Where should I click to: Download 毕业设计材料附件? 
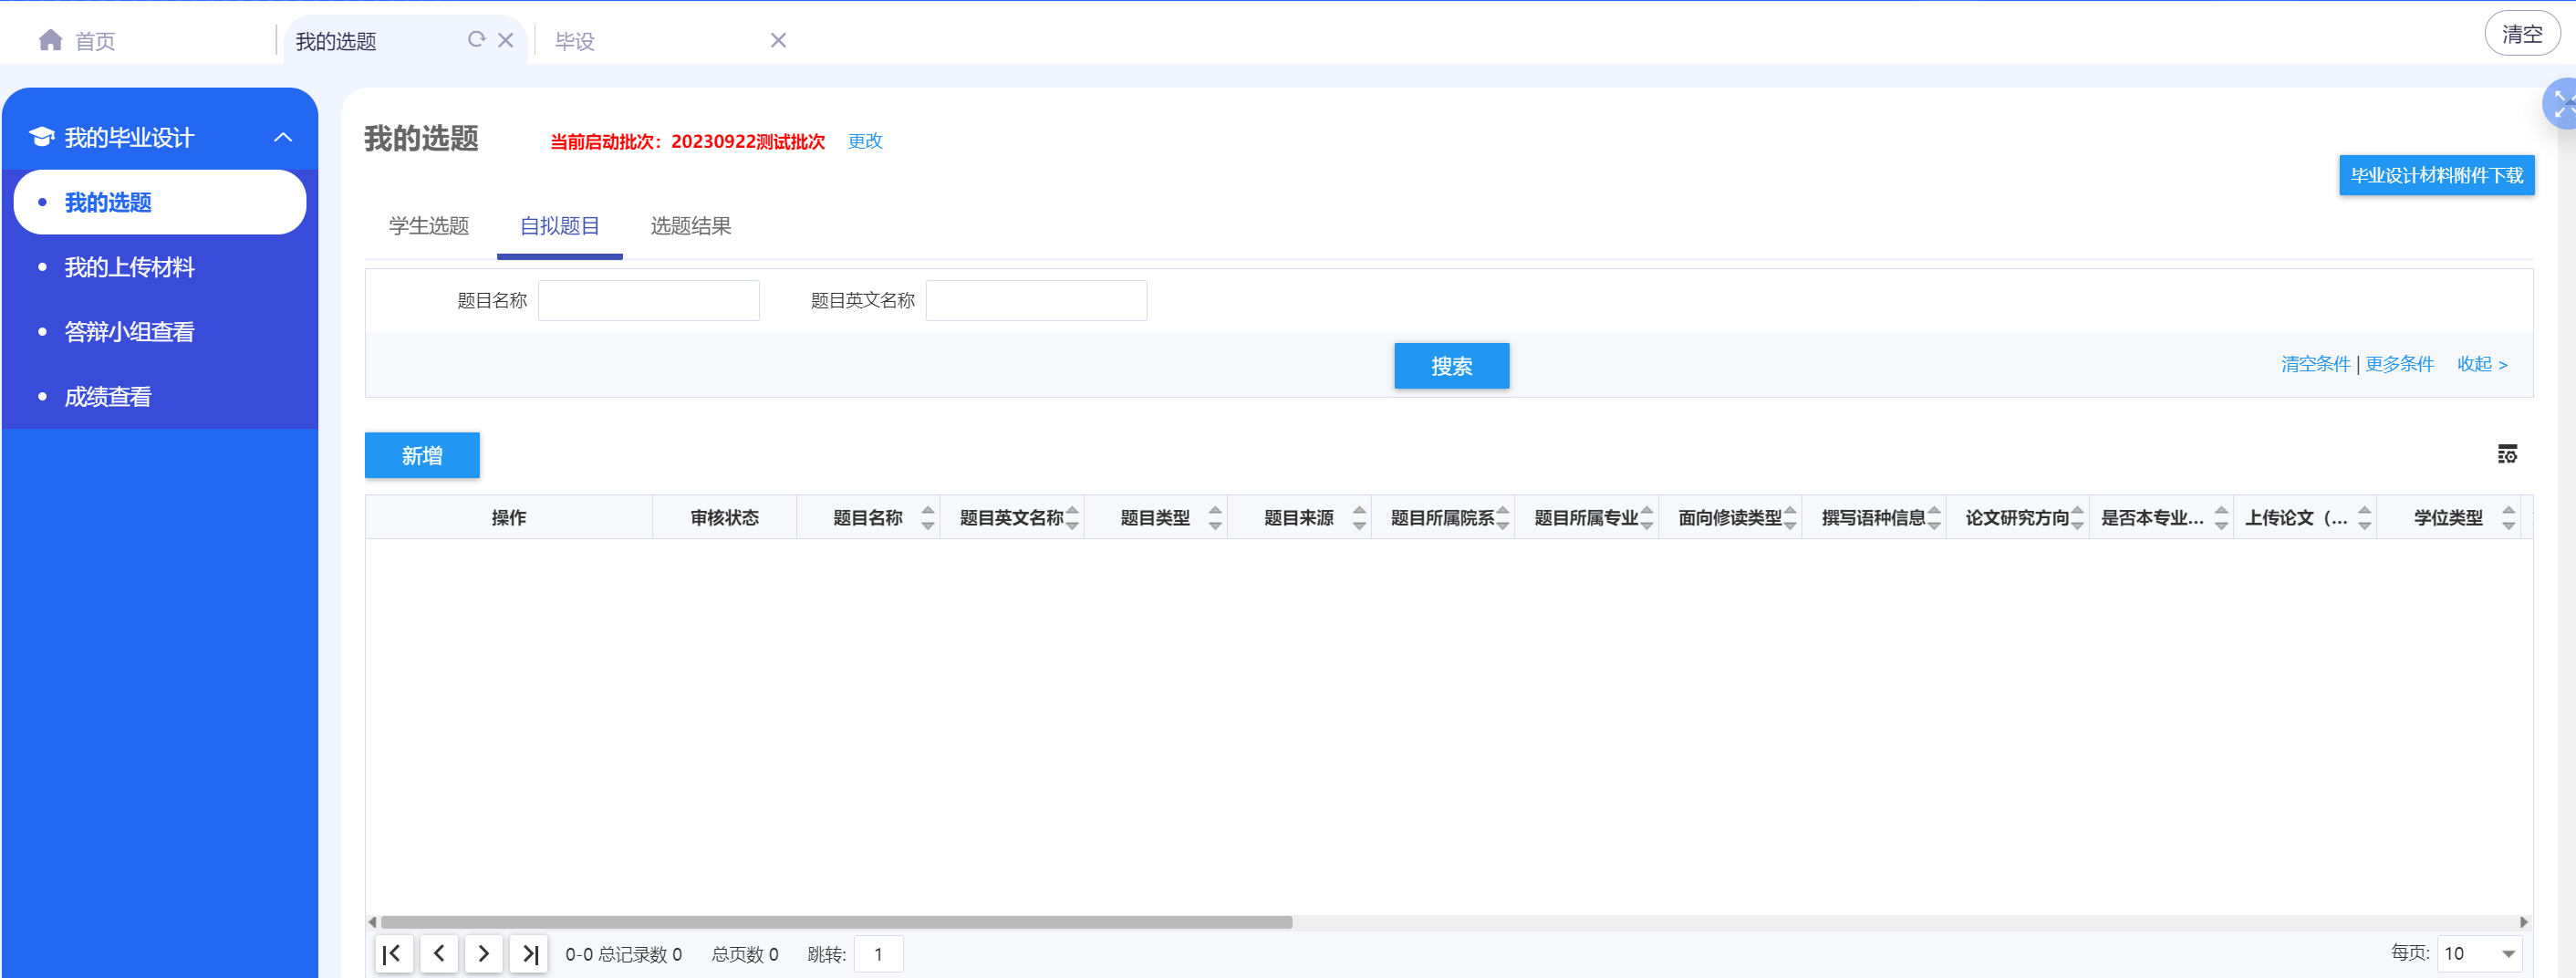pyautogui.click(x=2437, y=175)
